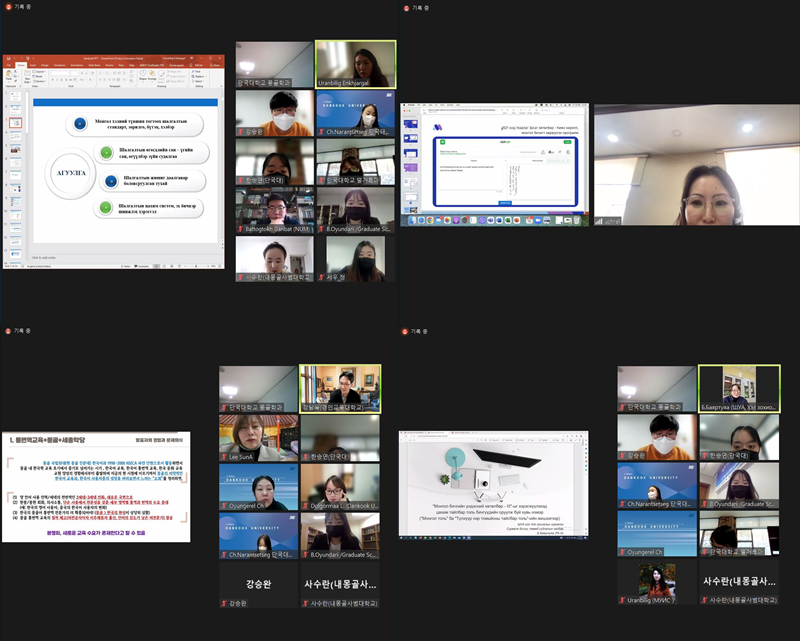Click the 'Click to add notes' field in PowerPoint
This screenshot has height=641, width=800.
point(44,258)
